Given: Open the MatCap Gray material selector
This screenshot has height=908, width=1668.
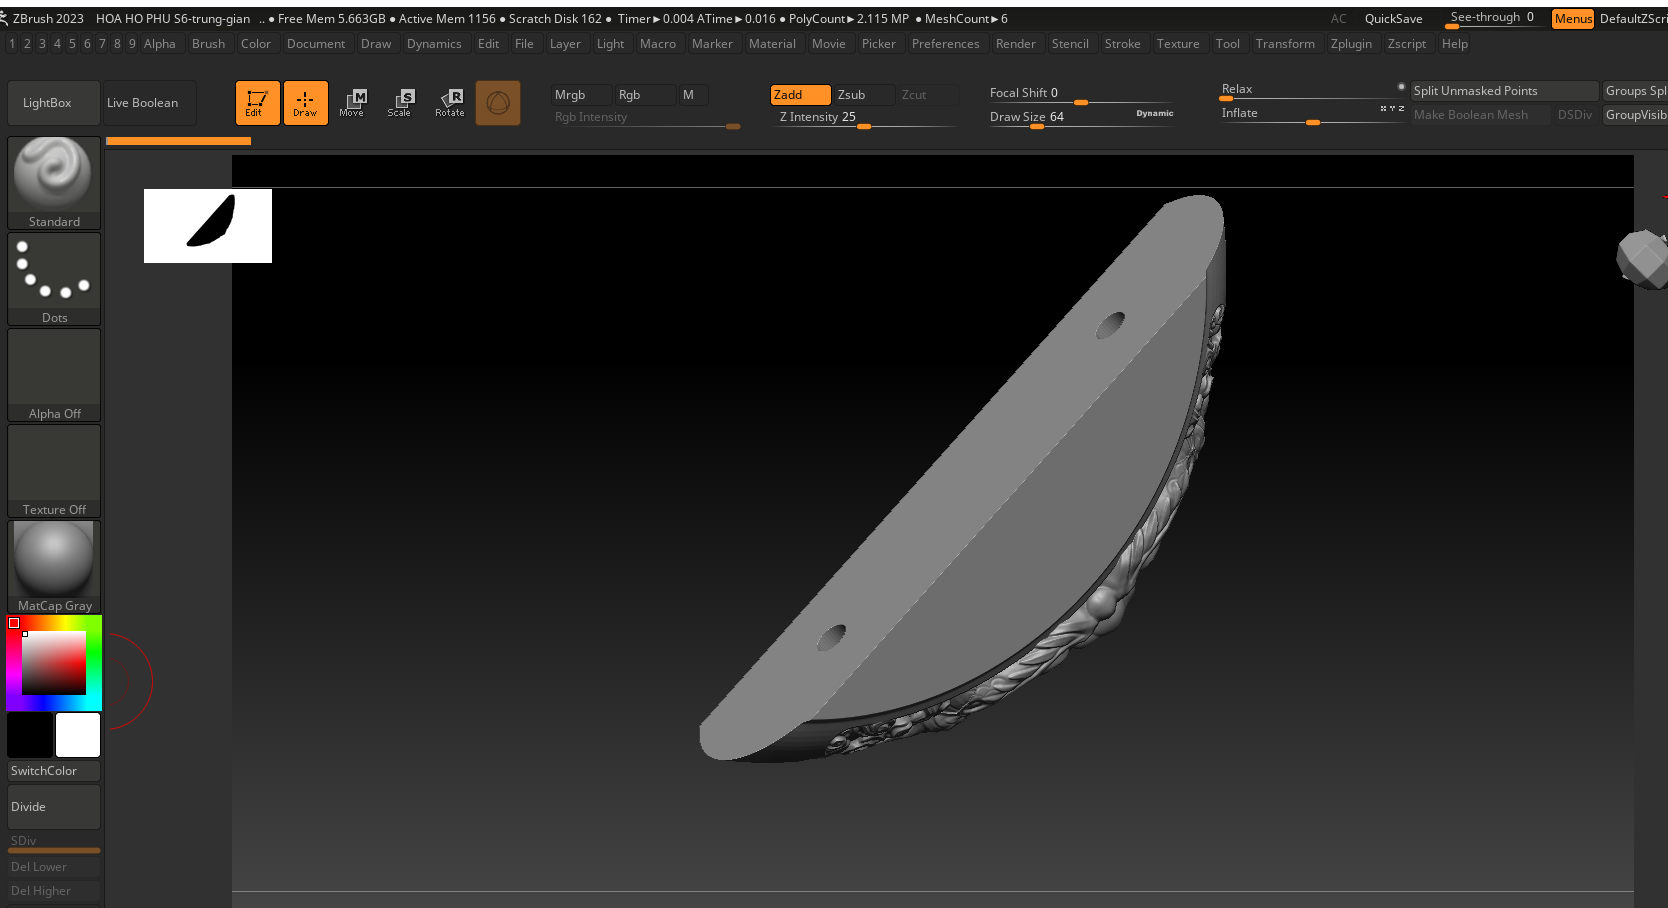Looking at the screenshot, I should point(54,566).
